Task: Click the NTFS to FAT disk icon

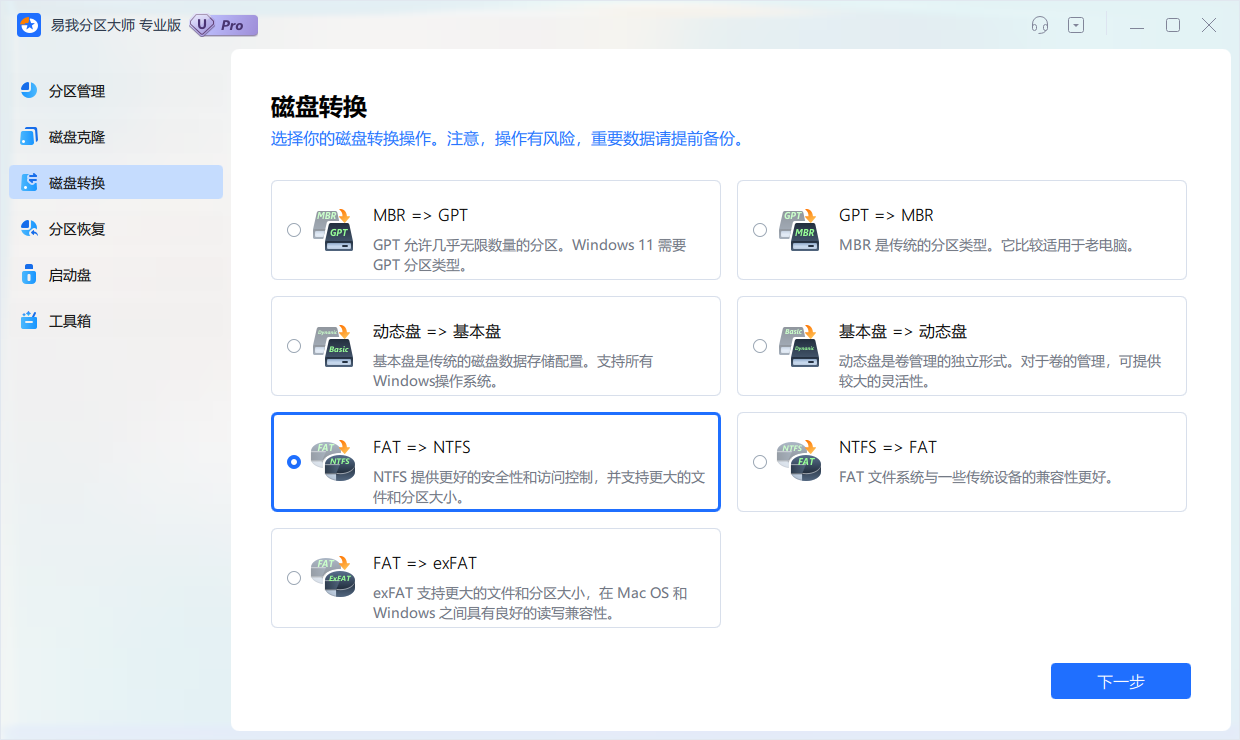Action: [x=799, y=462]
